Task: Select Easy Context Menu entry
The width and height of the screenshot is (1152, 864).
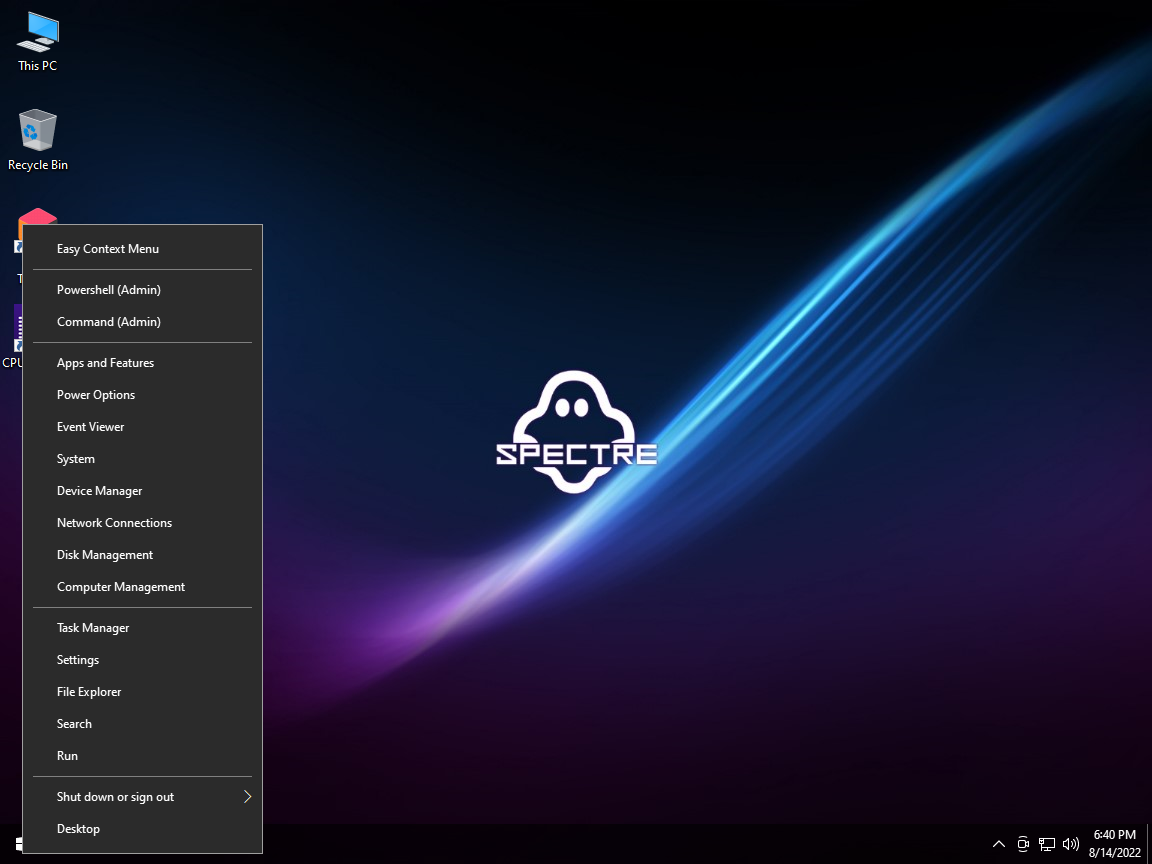Action: pos(143,249)
